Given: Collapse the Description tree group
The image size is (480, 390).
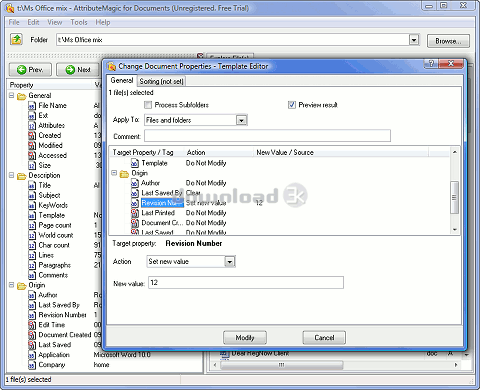Looking at the screenshot, I should pos(11,175).
